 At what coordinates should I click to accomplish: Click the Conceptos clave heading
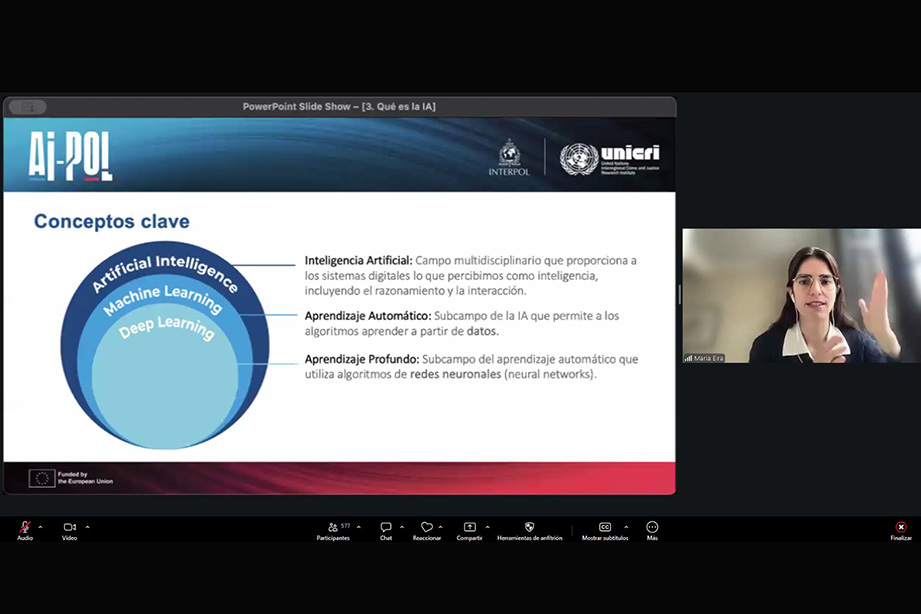[111, 221]
